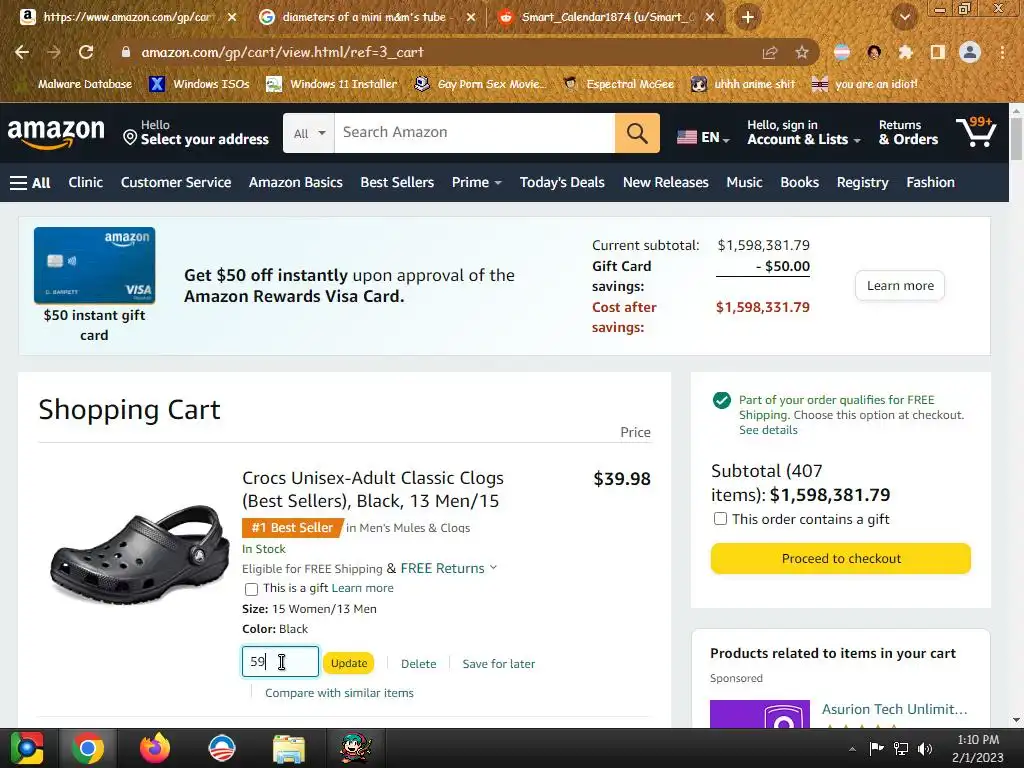Click the Crocs clog product image
The height and width of the screenshot is (768, 1024).
tap(139, 554)
